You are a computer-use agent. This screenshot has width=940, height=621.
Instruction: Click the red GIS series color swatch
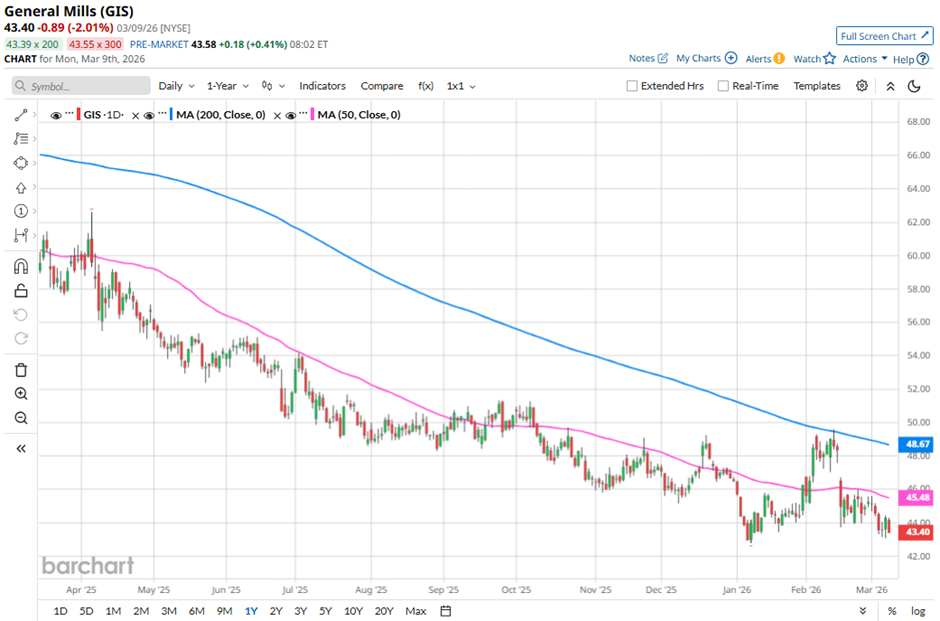(x=79, y=114)
